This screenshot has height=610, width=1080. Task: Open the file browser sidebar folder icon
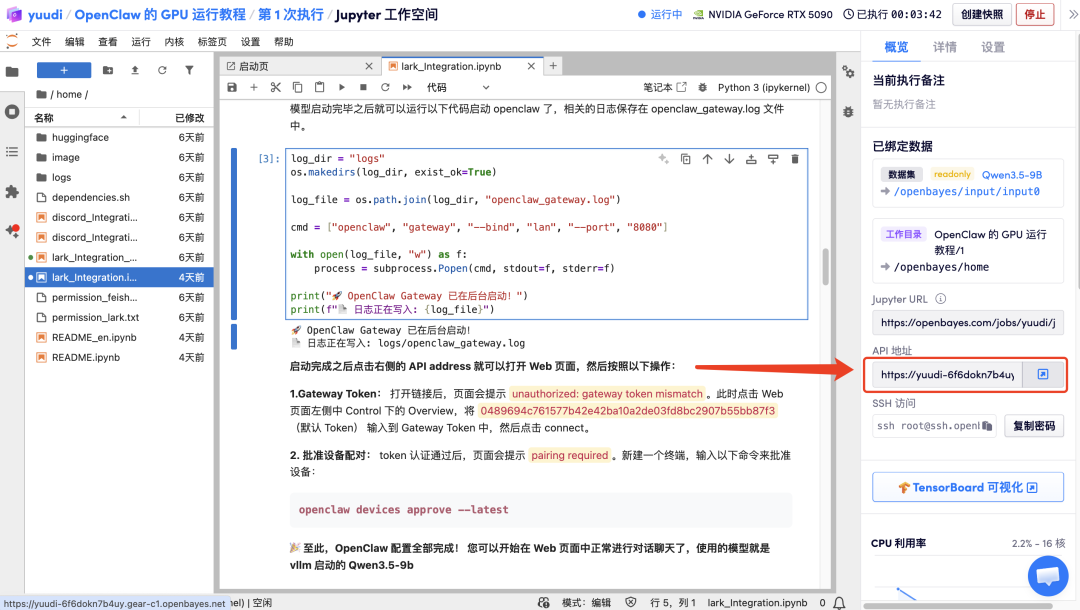coord(12,72)
